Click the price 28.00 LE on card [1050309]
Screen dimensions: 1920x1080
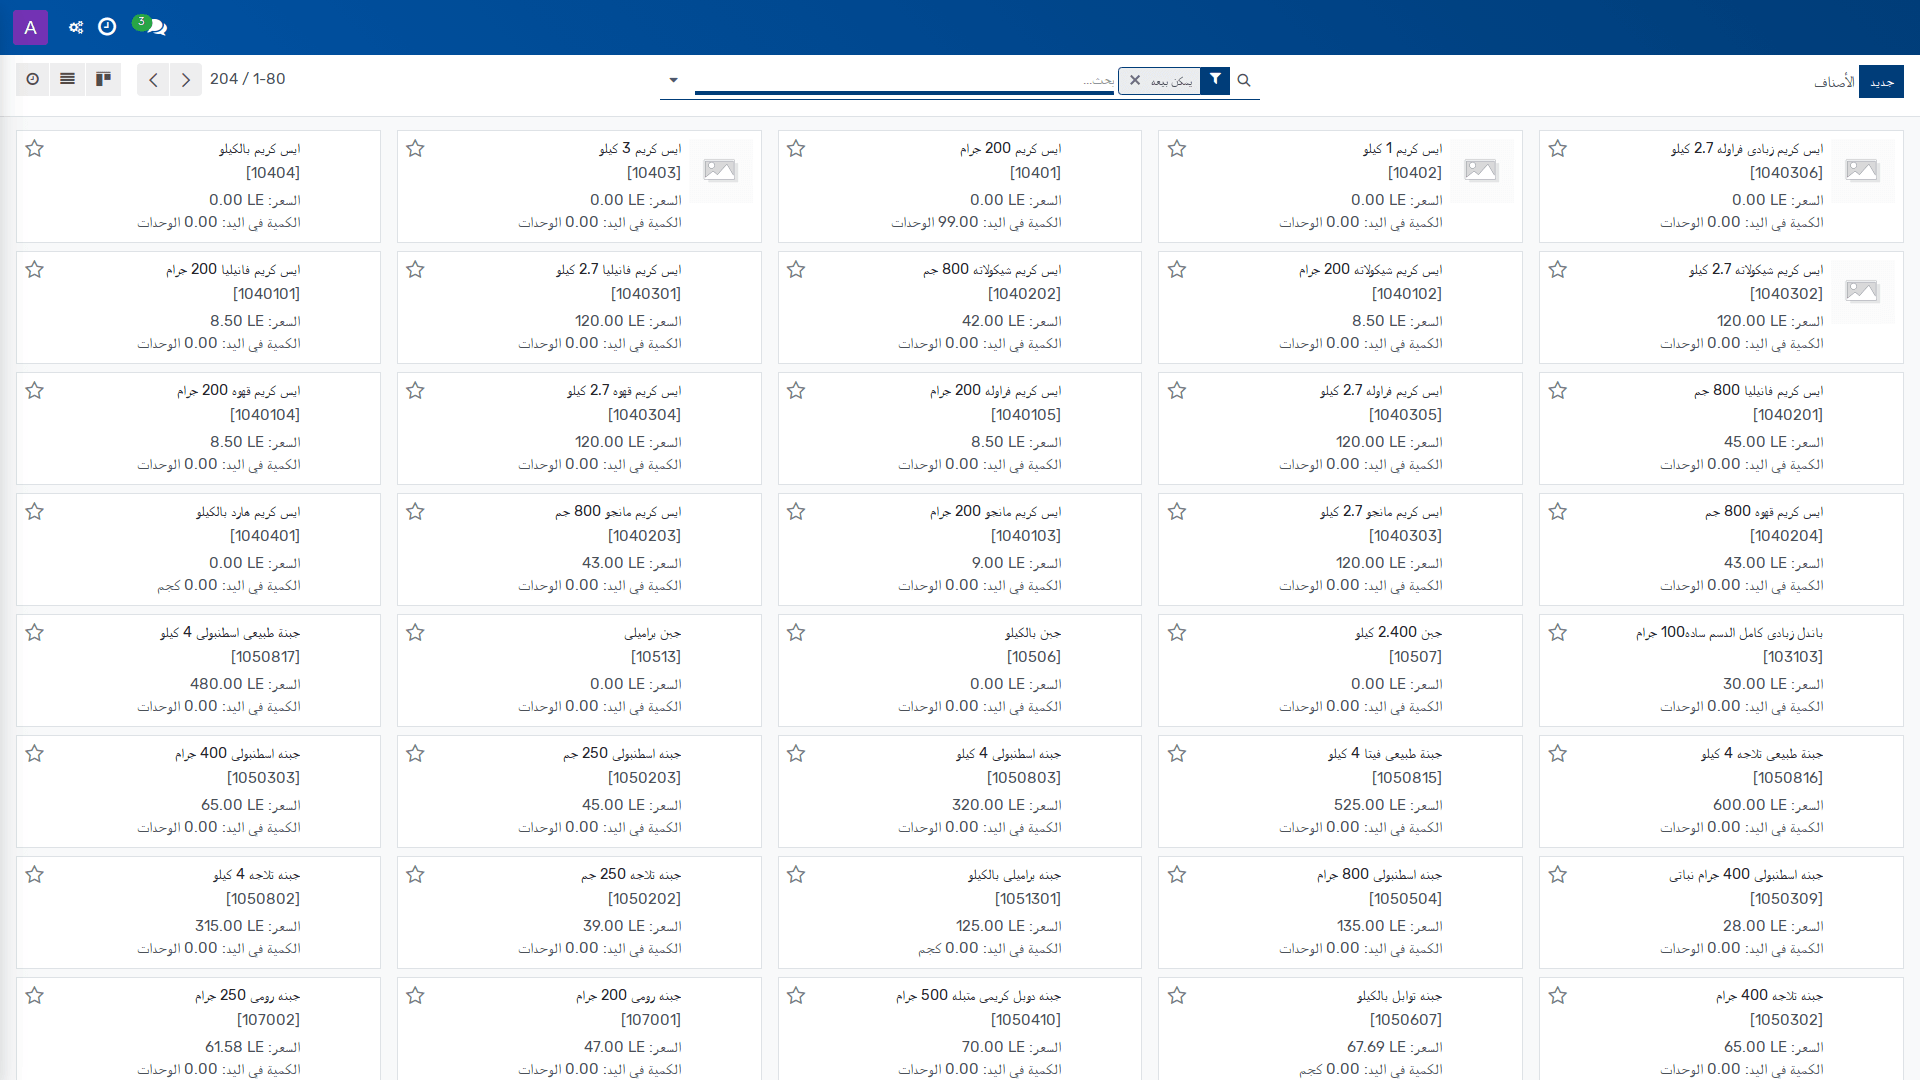point(1755,926)
